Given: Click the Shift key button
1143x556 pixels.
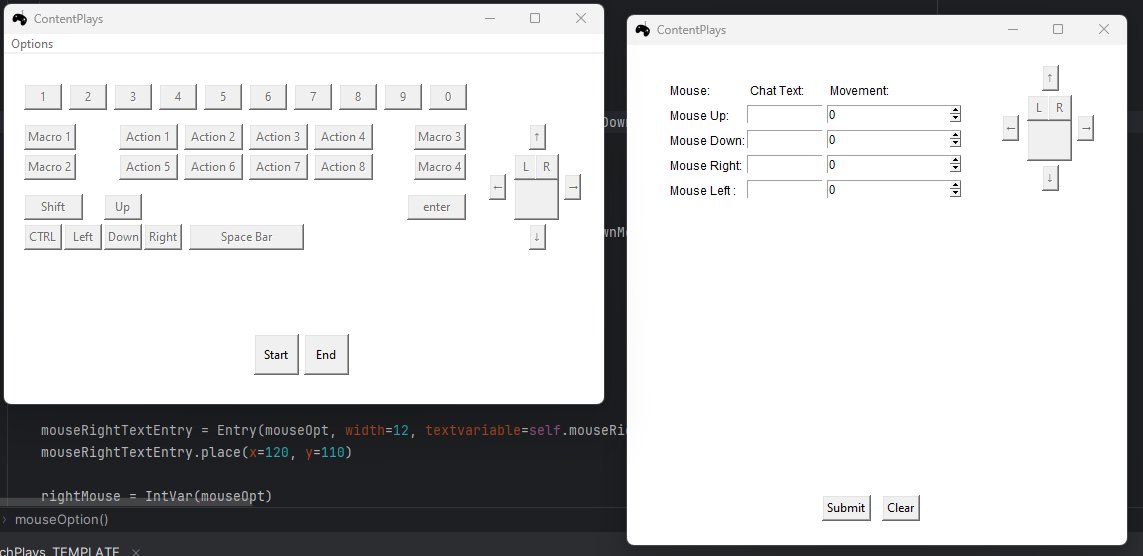Looking at the screenshot, I should pyautogui.click(x=53, y=207).
